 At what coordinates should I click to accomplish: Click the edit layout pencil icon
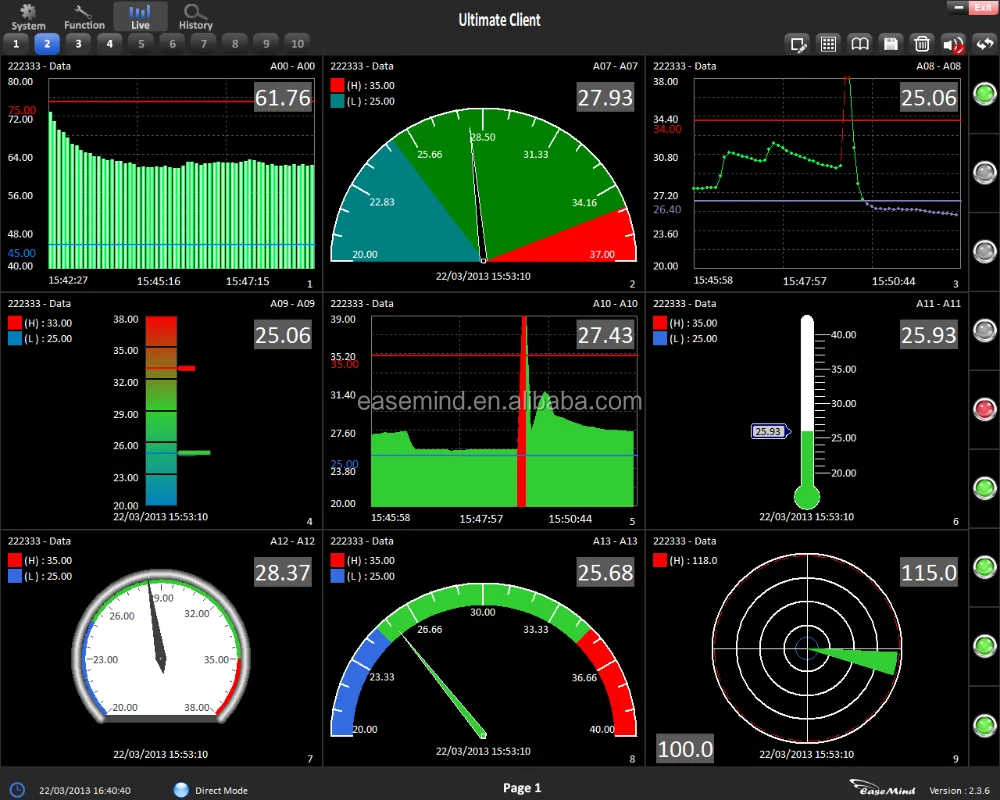click(x=797, y=43)
